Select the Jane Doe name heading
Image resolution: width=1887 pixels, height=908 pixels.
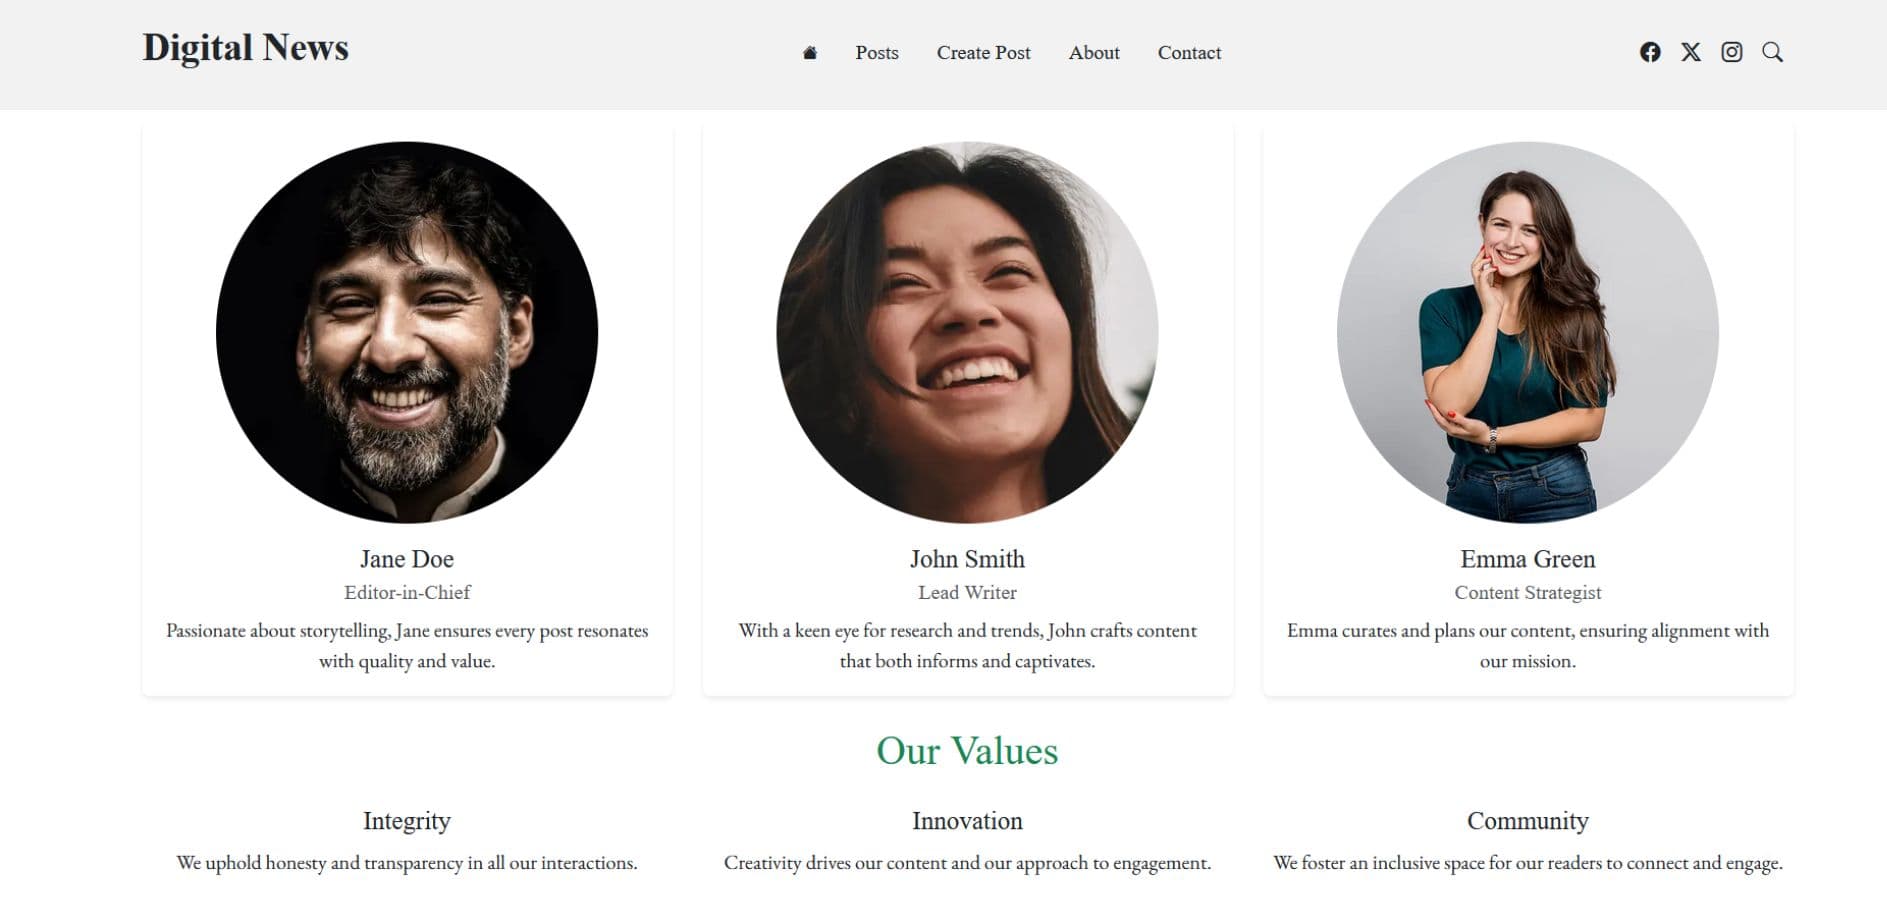pyautogui.click(x=407, y=559)
